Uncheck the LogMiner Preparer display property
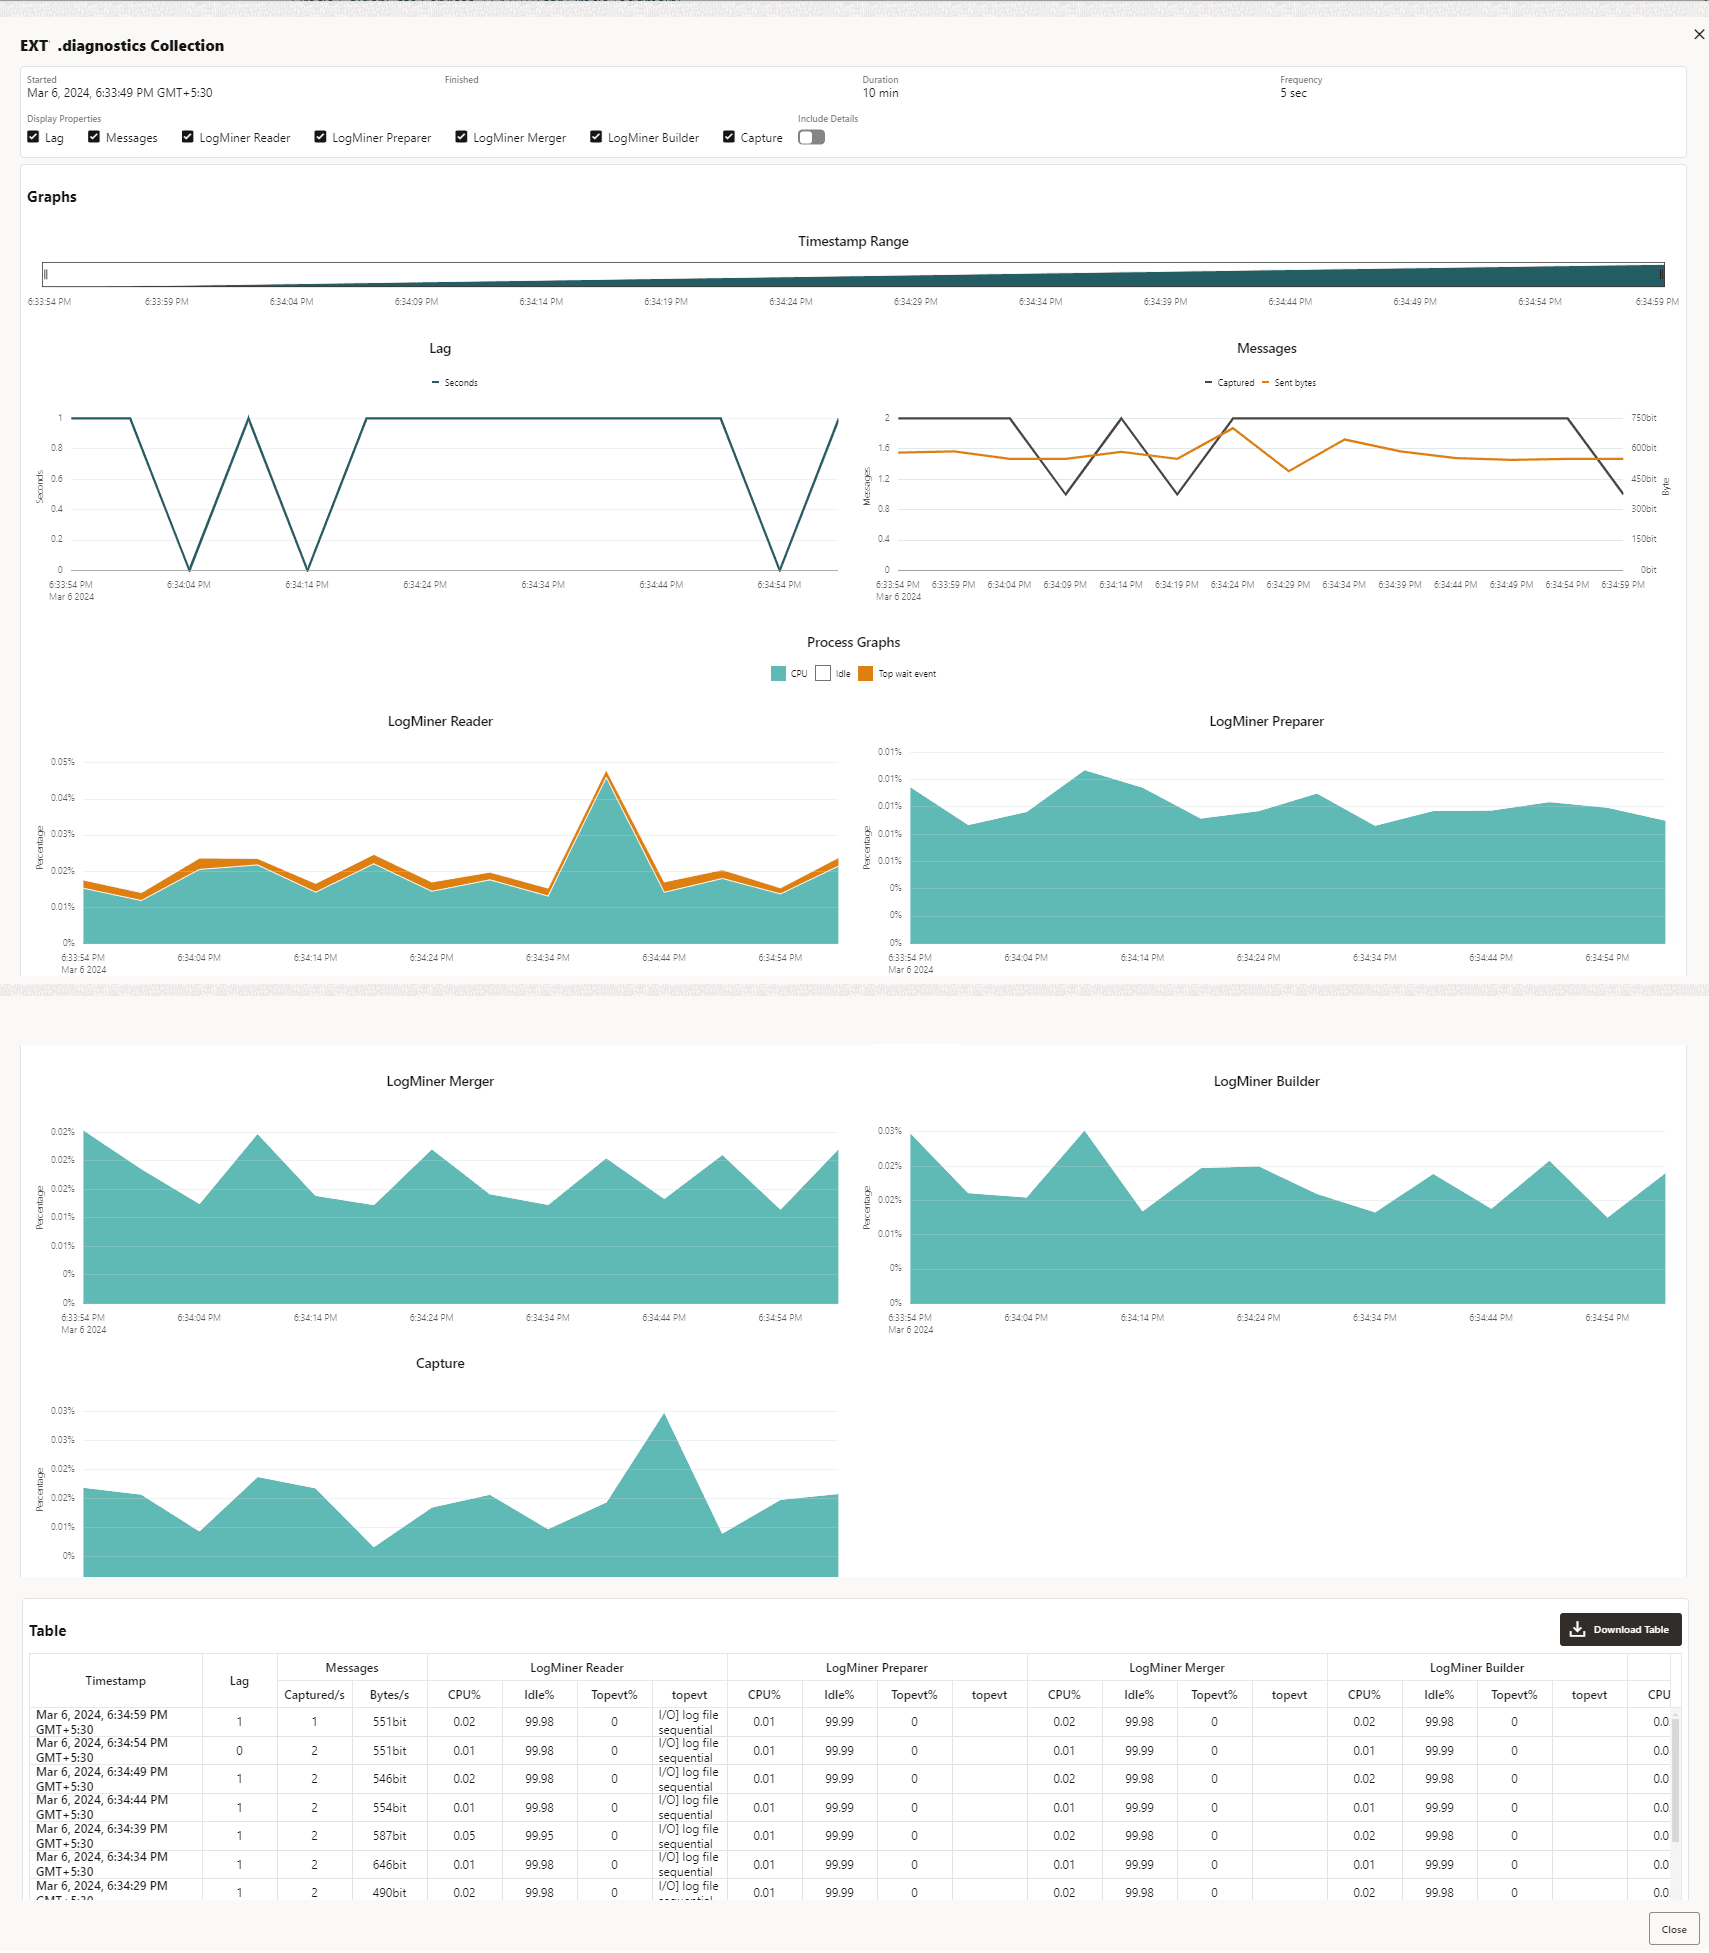 coord(320,136)
